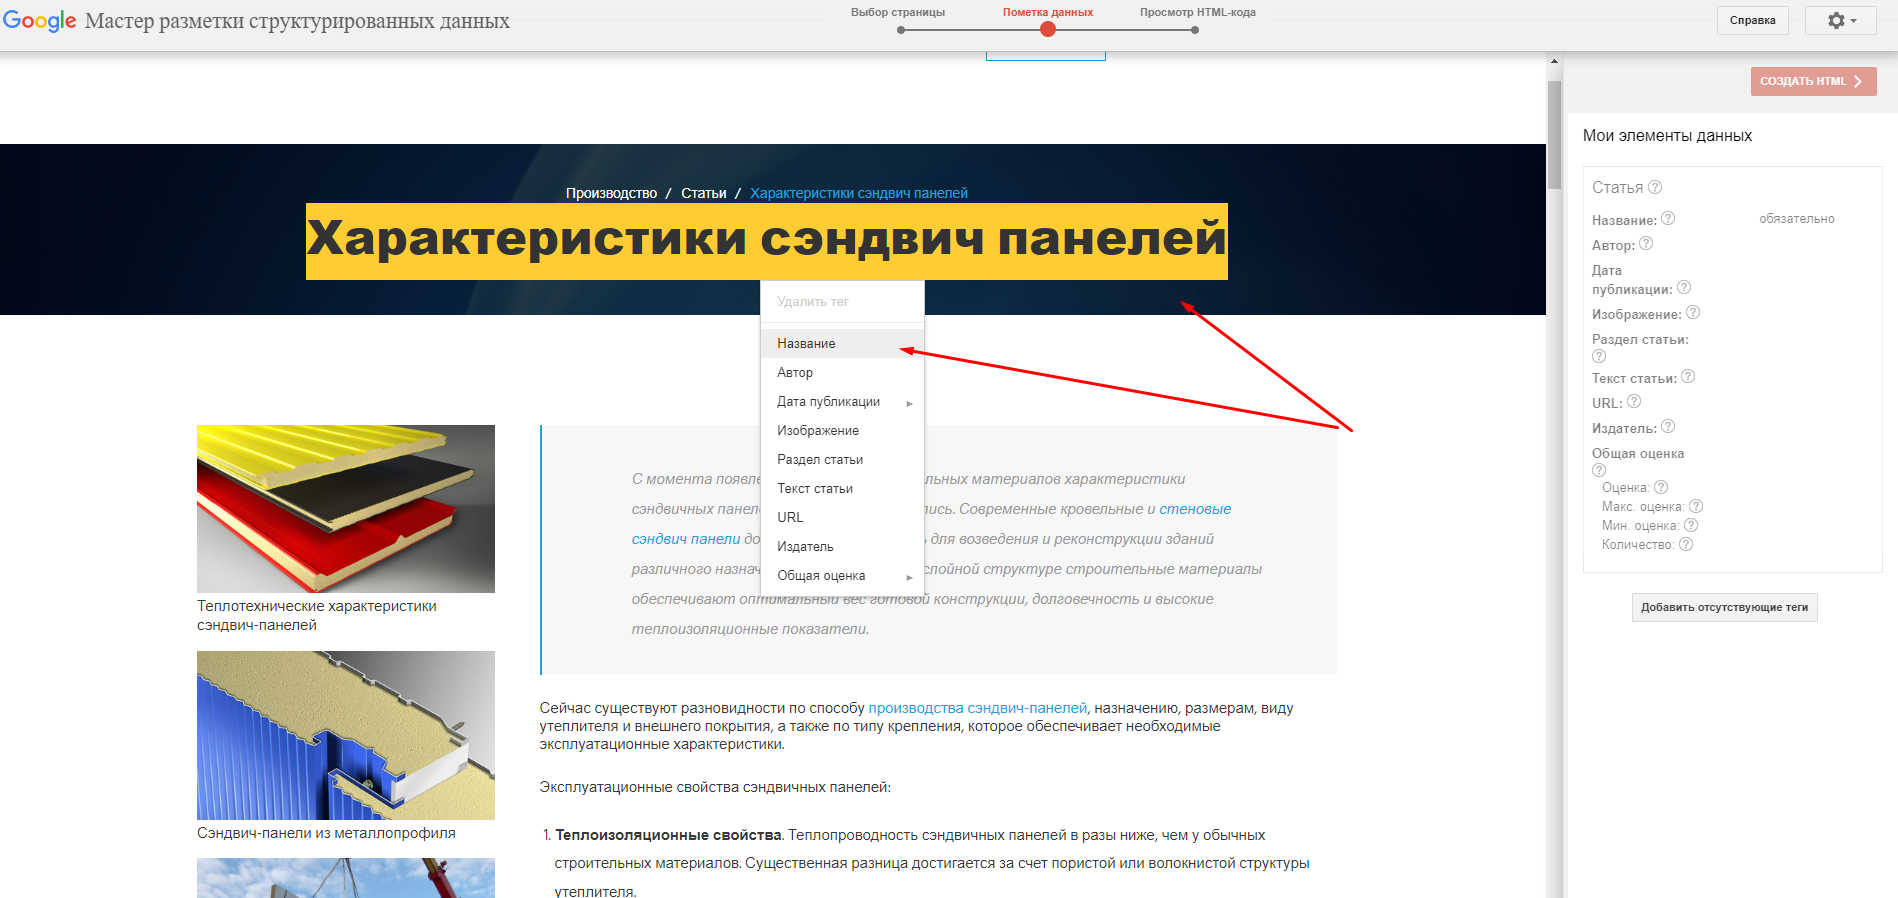Click help icon next to Название field

click(1668, 218)
